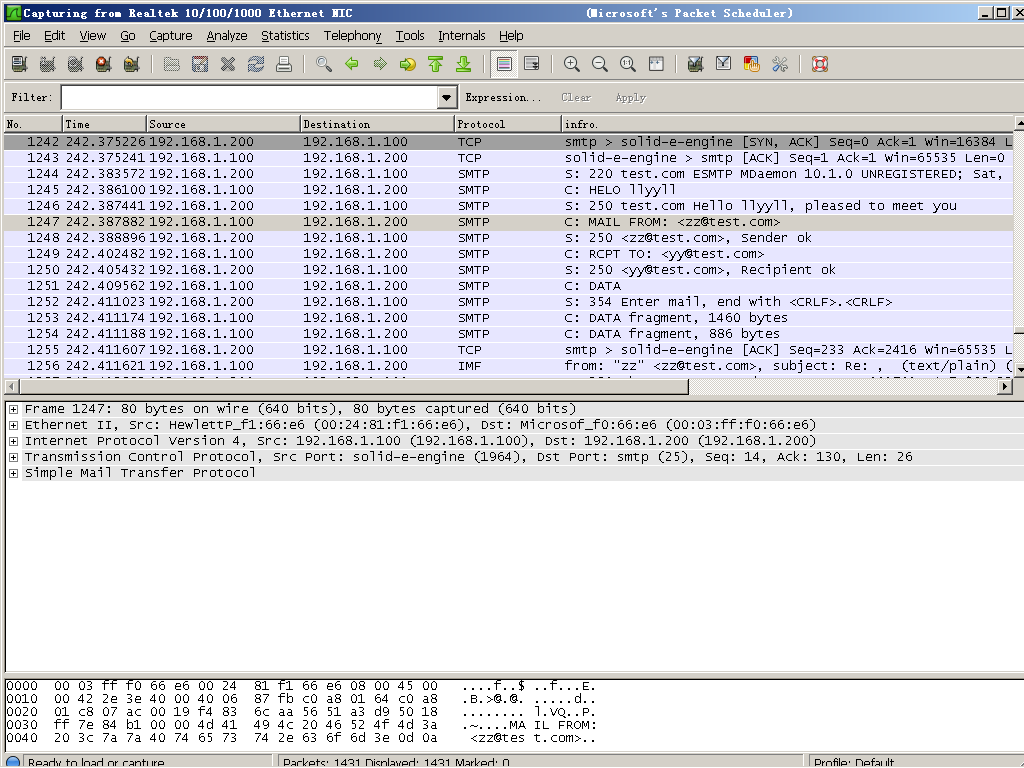
Task: Expand the Simple Mail Transfer Protocol node
Action: [14, 473]
